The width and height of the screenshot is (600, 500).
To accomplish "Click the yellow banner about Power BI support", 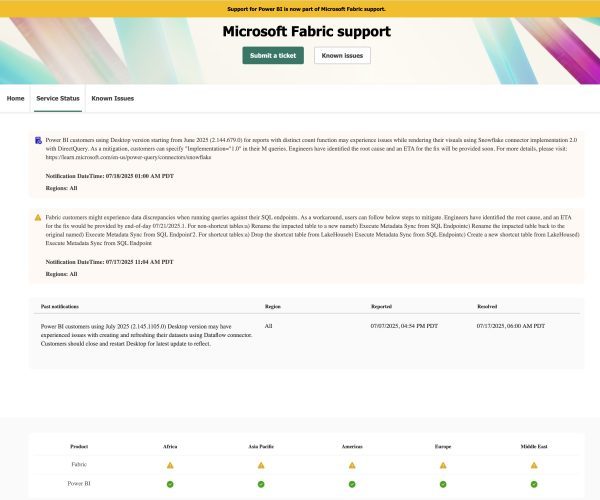I will click(x=300, y=8).
